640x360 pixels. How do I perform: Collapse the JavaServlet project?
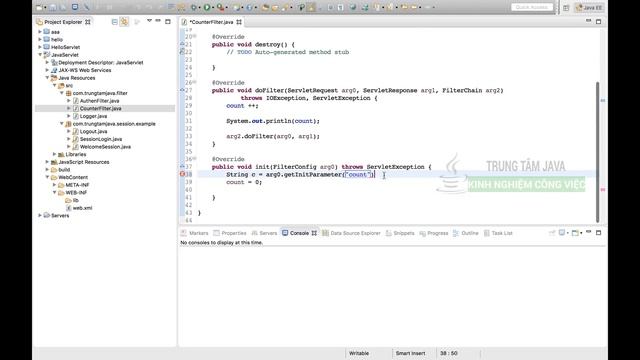[x=40, y=55]
